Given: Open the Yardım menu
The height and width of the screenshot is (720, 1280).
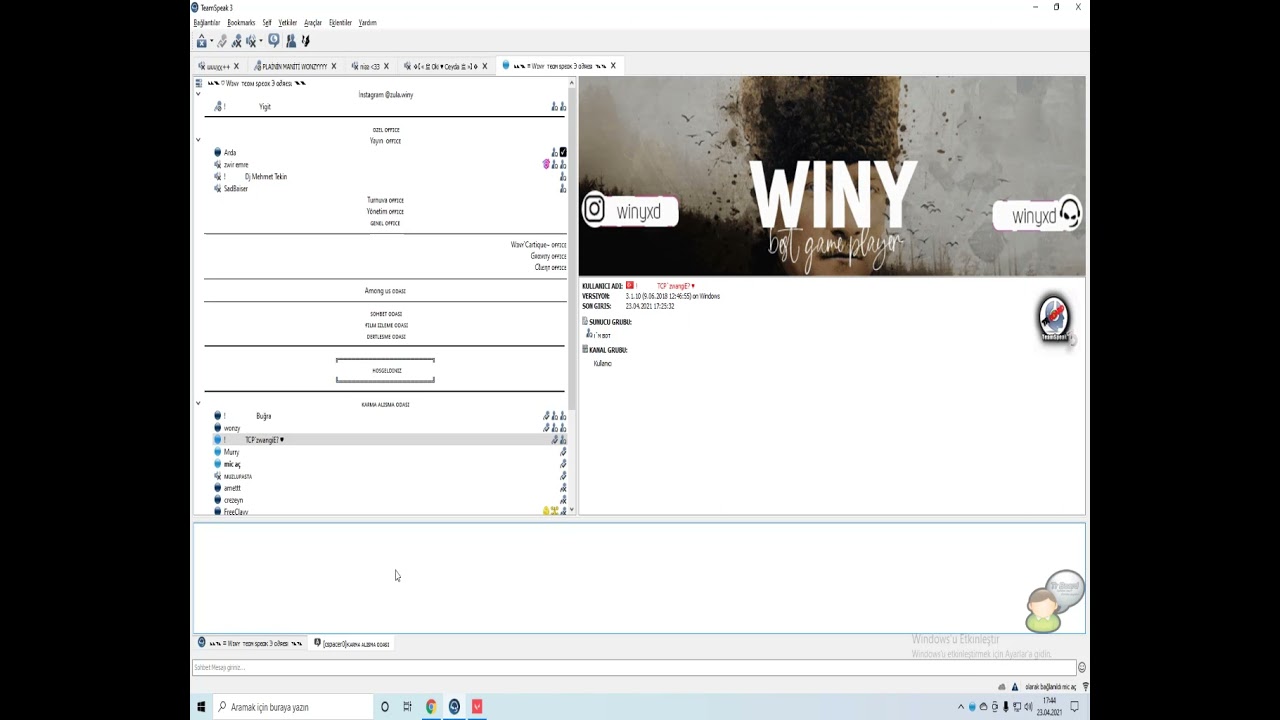Looking at the screenshot, I should click(x=367, y=22).
